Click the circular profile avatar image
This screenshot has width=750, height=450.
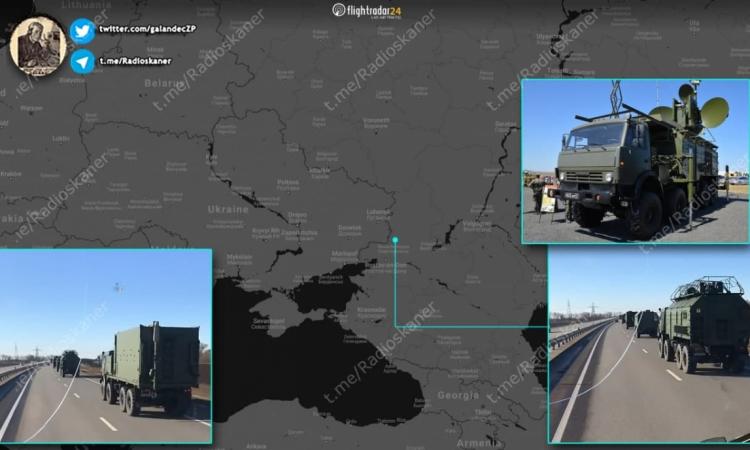coord(38,46)
